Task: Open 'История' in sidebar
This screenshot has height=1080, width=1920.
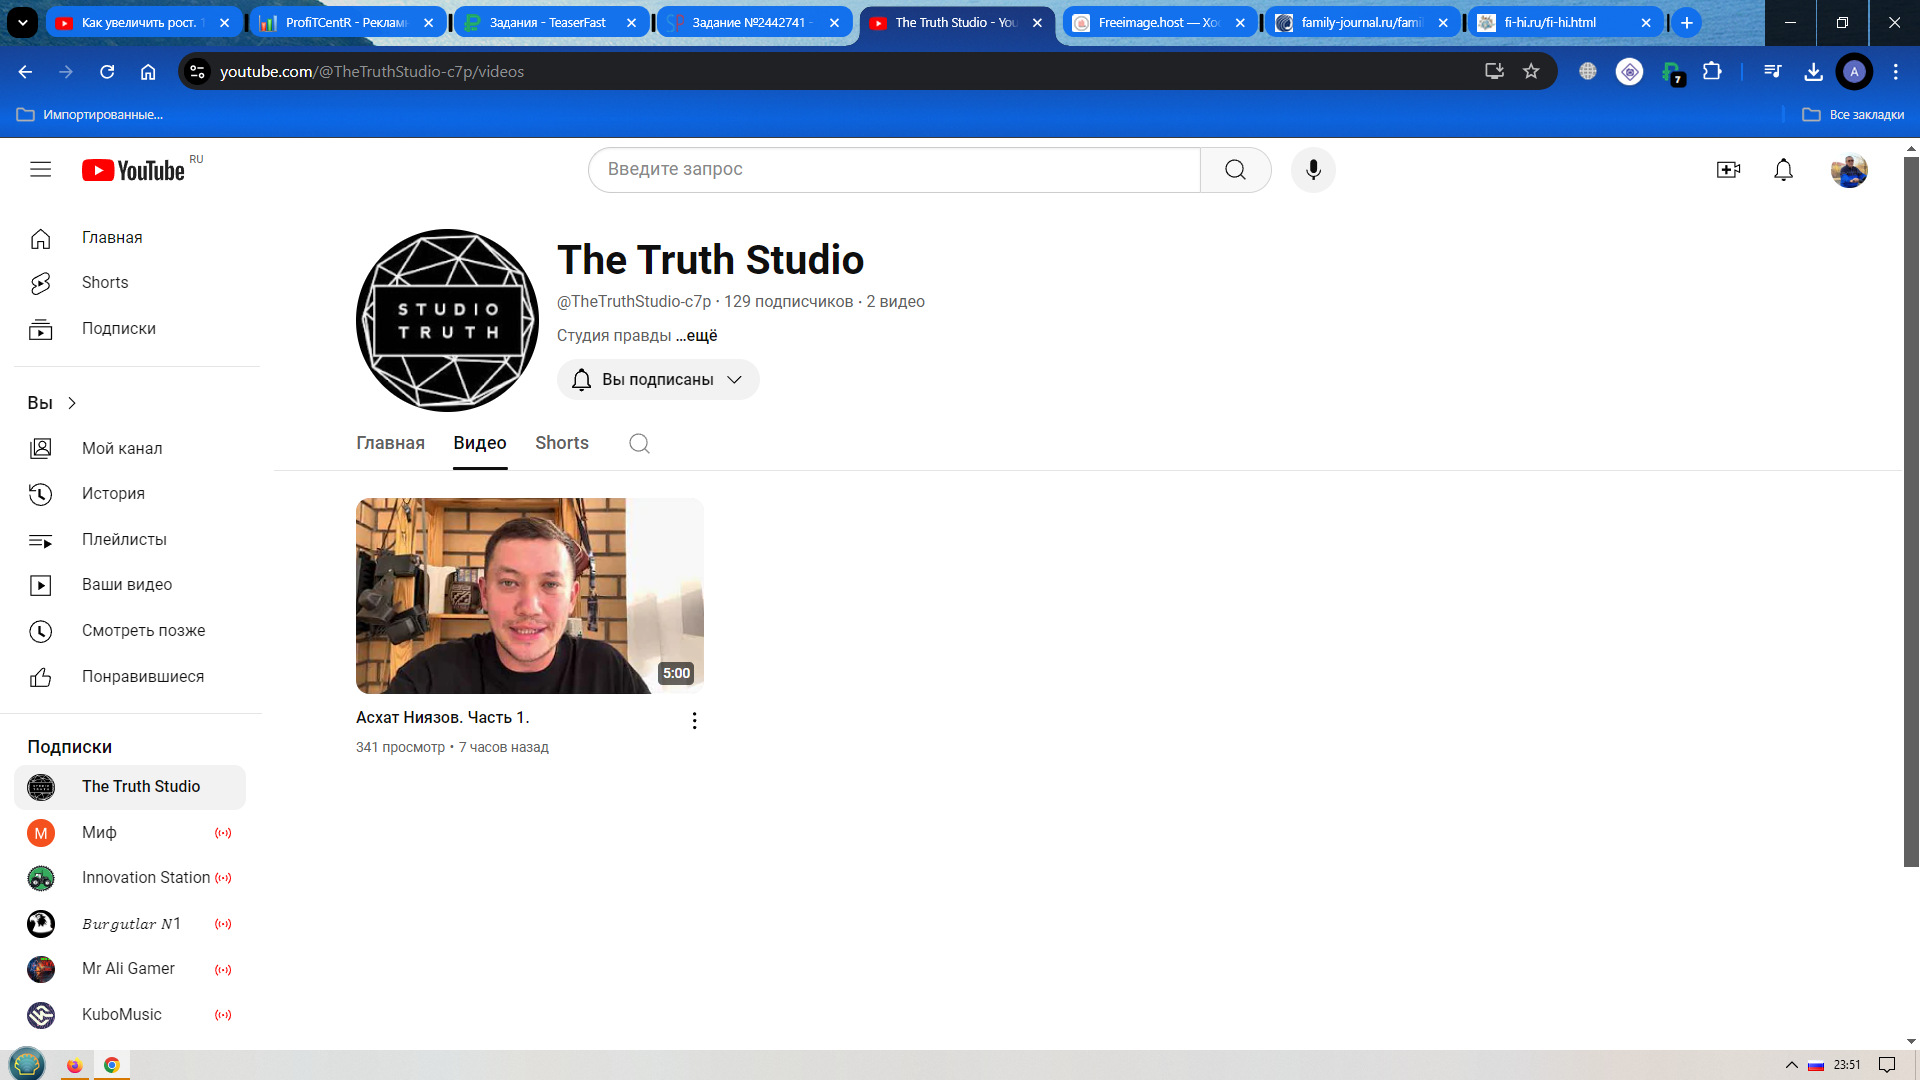Action: 130,494
